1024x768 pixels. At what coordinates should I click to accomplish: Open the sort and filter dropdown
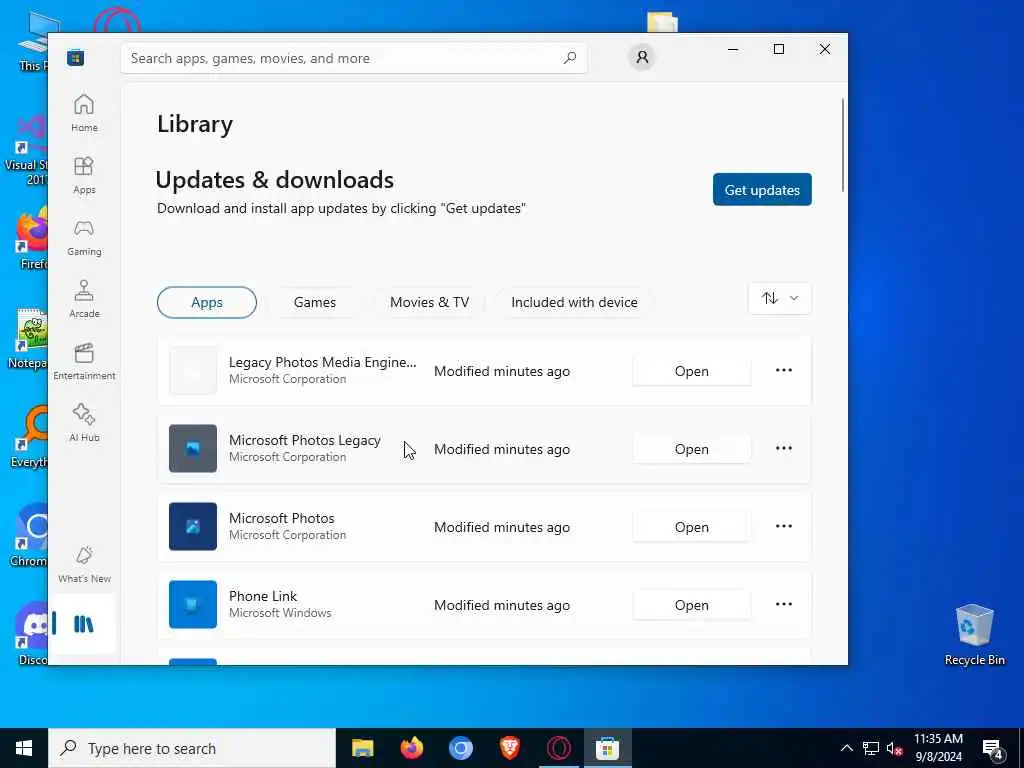[x=780, y=298]
